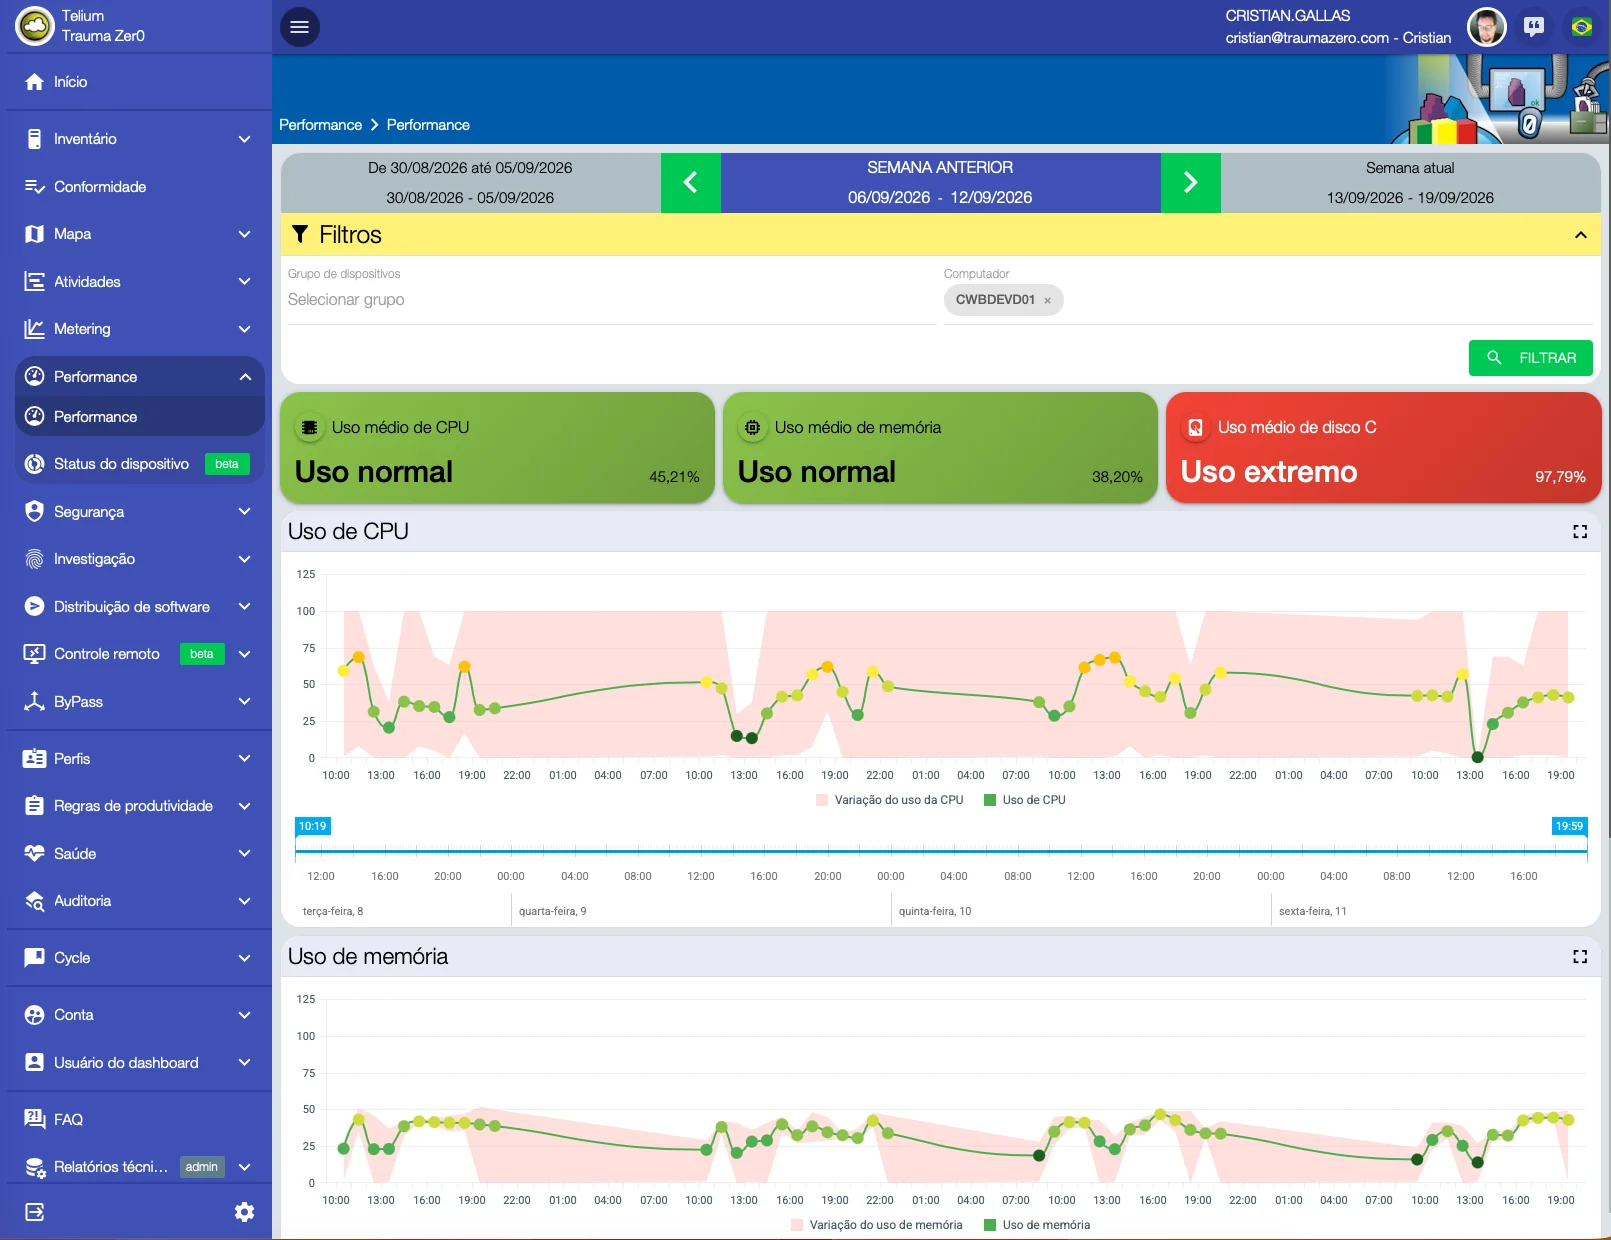Expand the Segurança menu chevron
Viewport: 1611px width, 1240px height.
click(244, 511)
